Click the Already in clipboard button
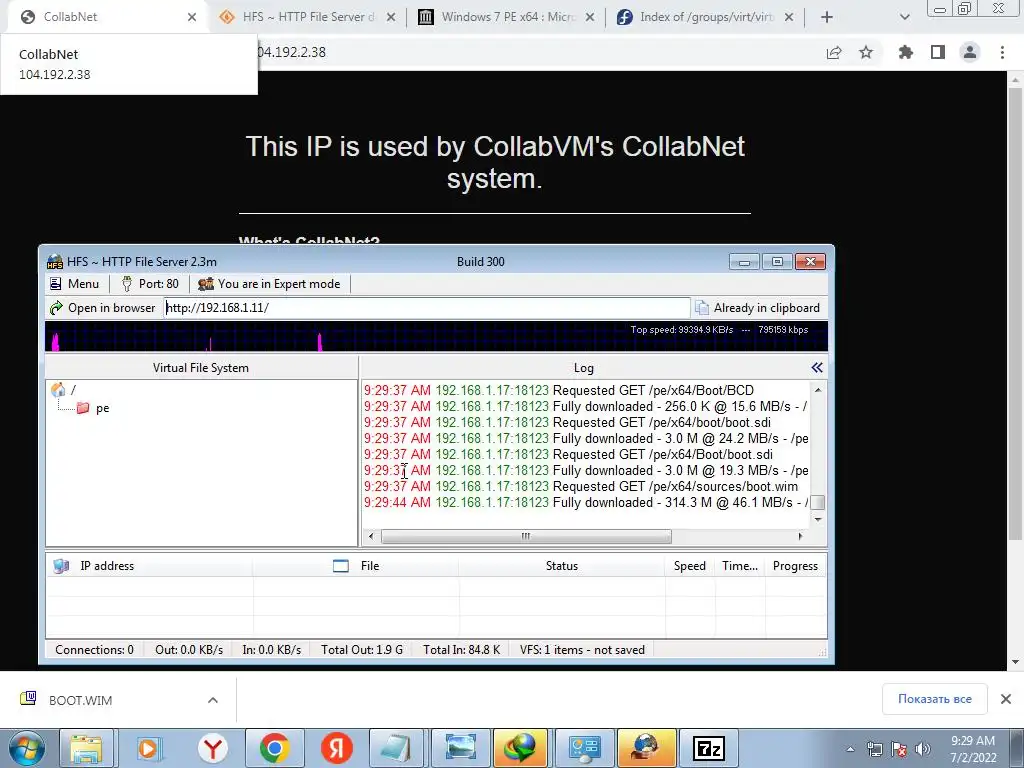 click(758, 308)
